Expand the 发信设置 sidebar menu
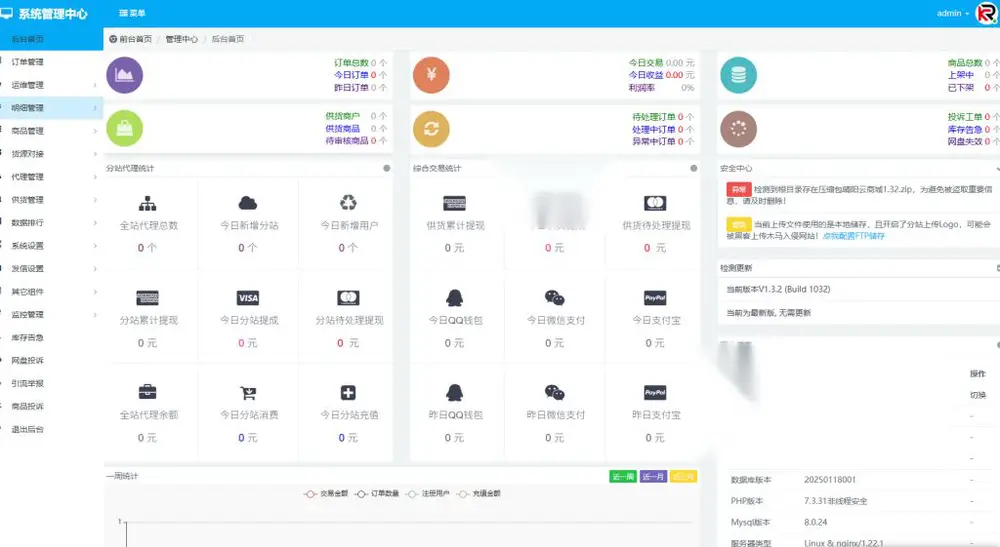 click(51, 268)
